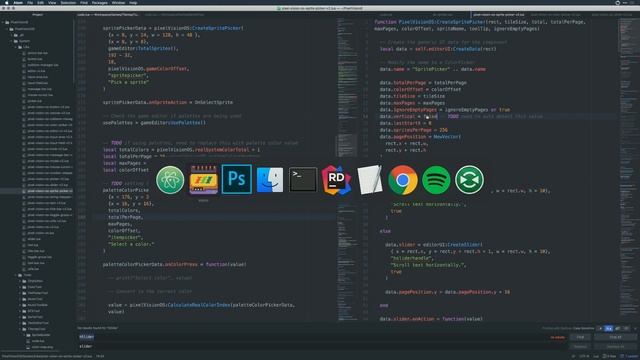Select the yellow game cartridge app icon
The image size is (640, 360).
tap(203, 180)
